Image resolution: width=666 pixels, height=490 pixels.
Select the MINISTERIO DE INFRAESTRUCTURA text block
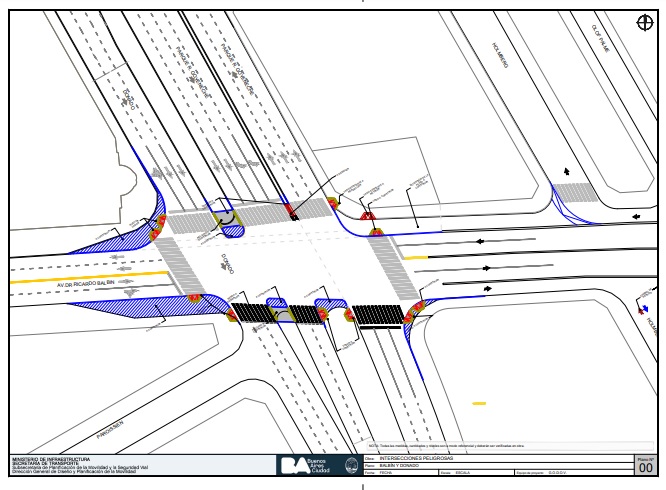coord(70,464)
